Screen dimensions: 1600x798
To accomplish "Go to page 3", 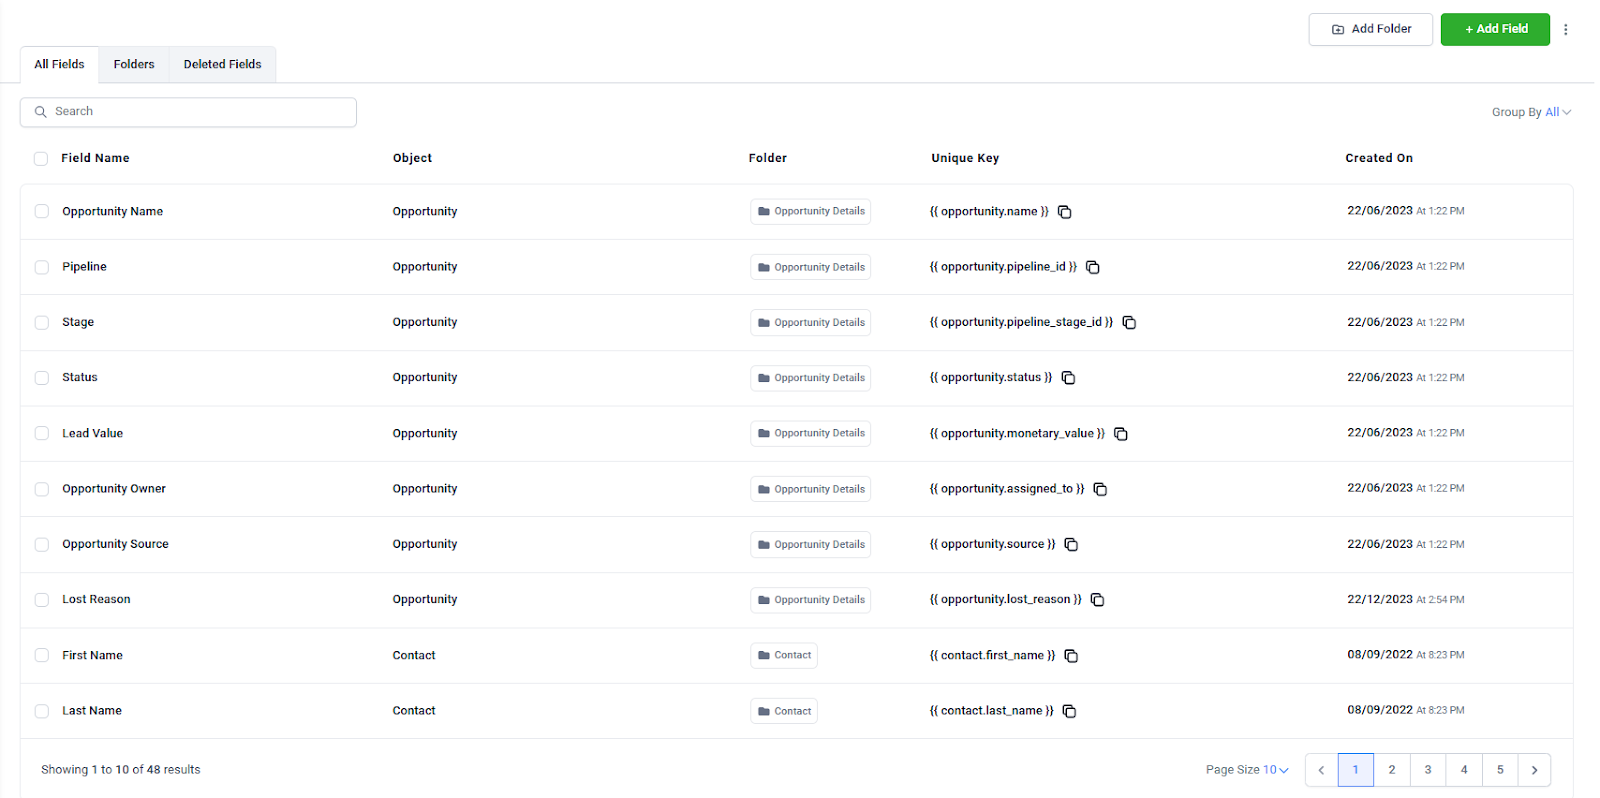I will point(1428,770).
